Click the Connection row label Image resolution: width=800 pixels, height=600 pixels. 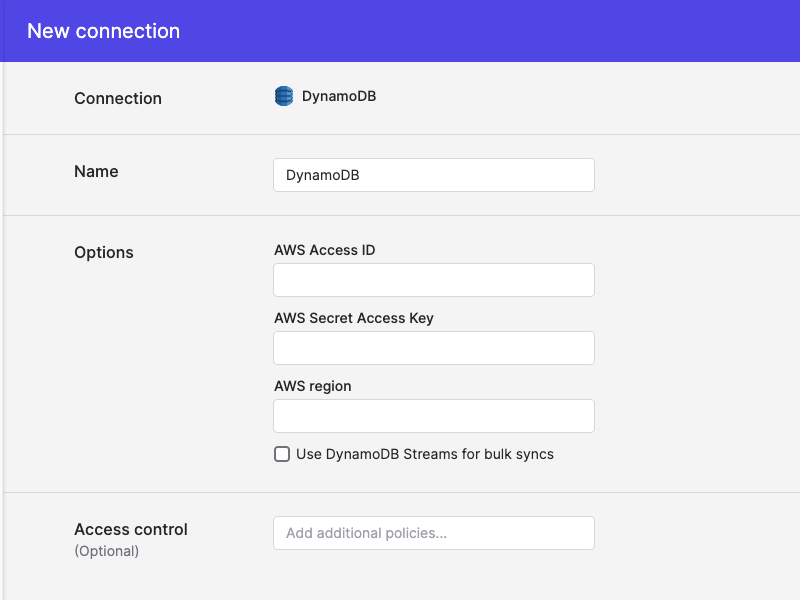pos(118,98)
